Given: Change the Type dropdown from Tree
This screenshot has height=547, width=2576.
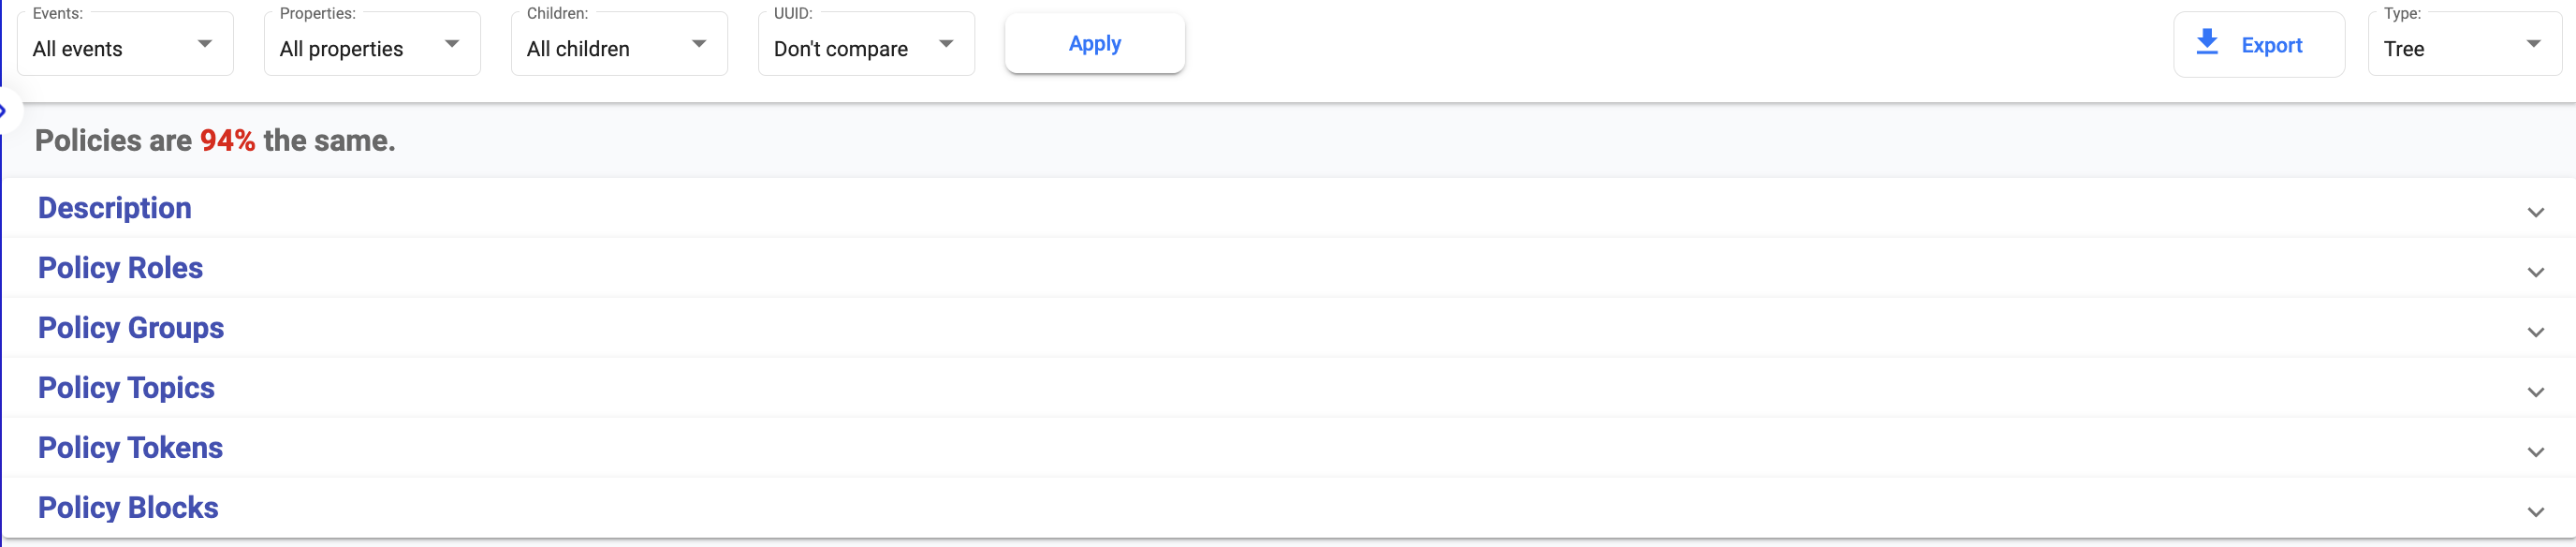Looking at the screenshot, I should (2463, 45).
